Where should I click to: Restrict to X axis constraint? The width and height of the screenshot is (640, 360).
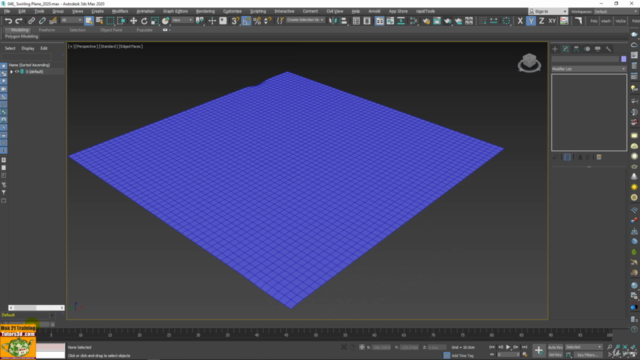[520, 21]
